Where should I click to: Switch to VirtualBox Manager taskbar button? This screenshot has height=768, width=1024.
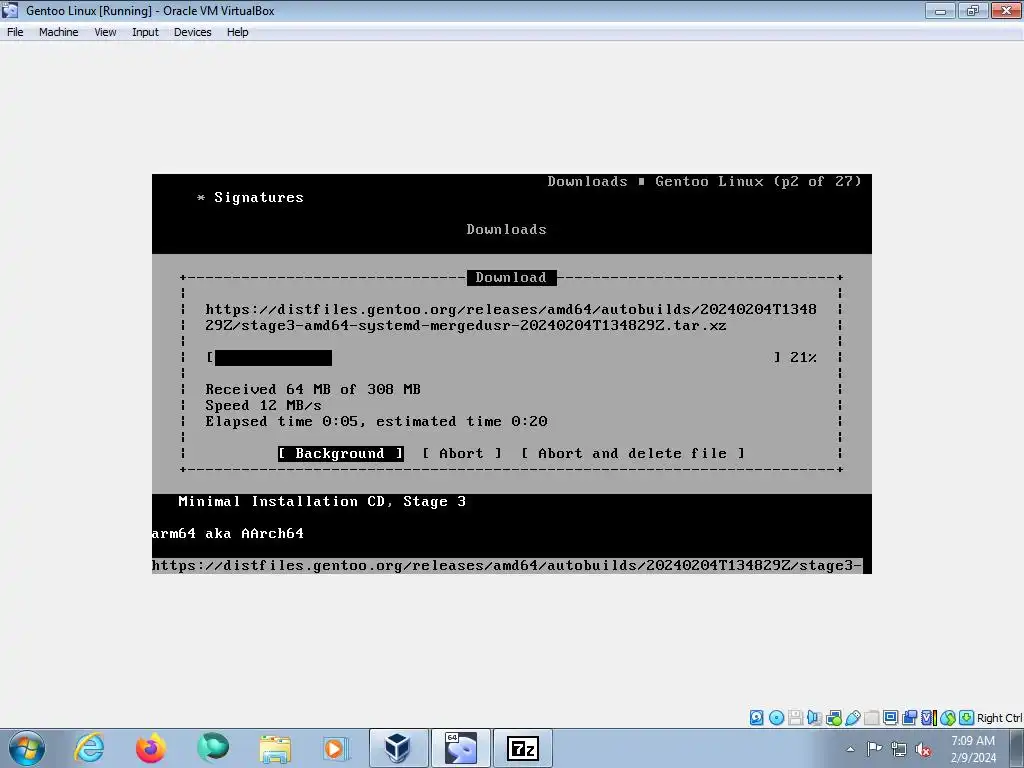pyautogui.click(x=398, y=748)
